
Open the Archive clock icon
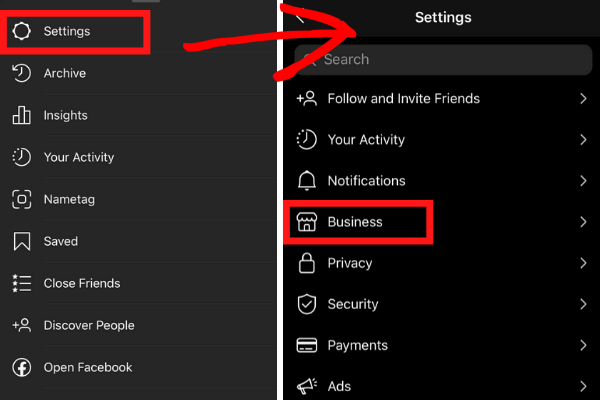tap(21, 73)
